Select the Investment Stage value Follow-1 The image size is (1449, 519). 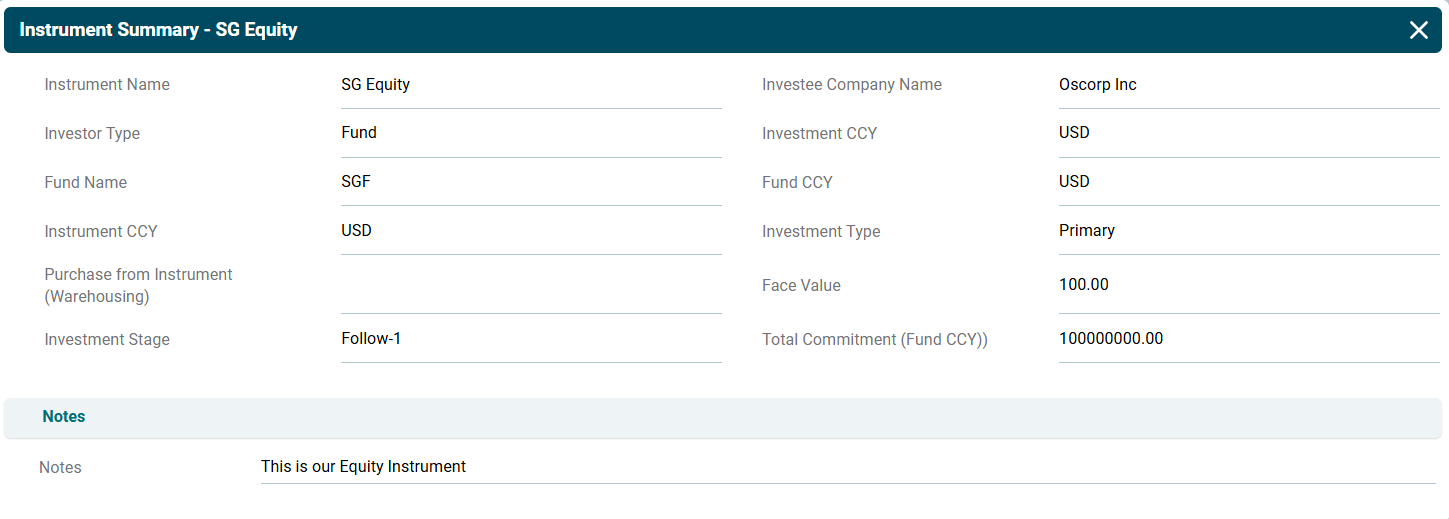tap(371, 339)
